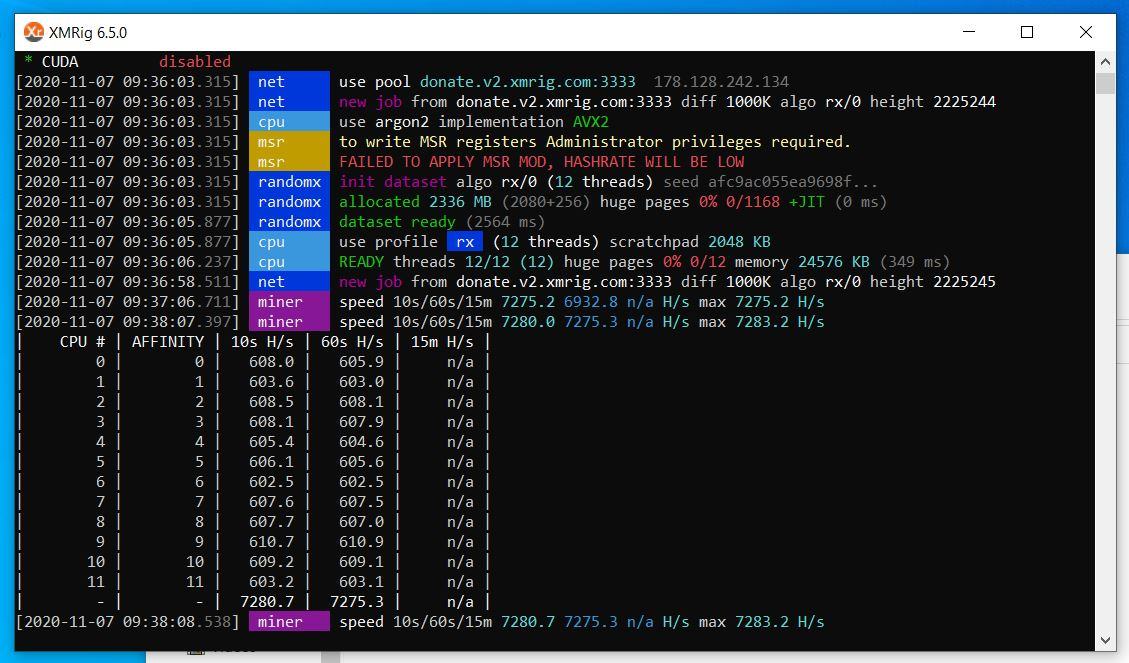The width and height of the screenshot is (1129, 663).
Task: Click the 10s hashrate '606.1' for CPU 5
Action: point(271,461)
